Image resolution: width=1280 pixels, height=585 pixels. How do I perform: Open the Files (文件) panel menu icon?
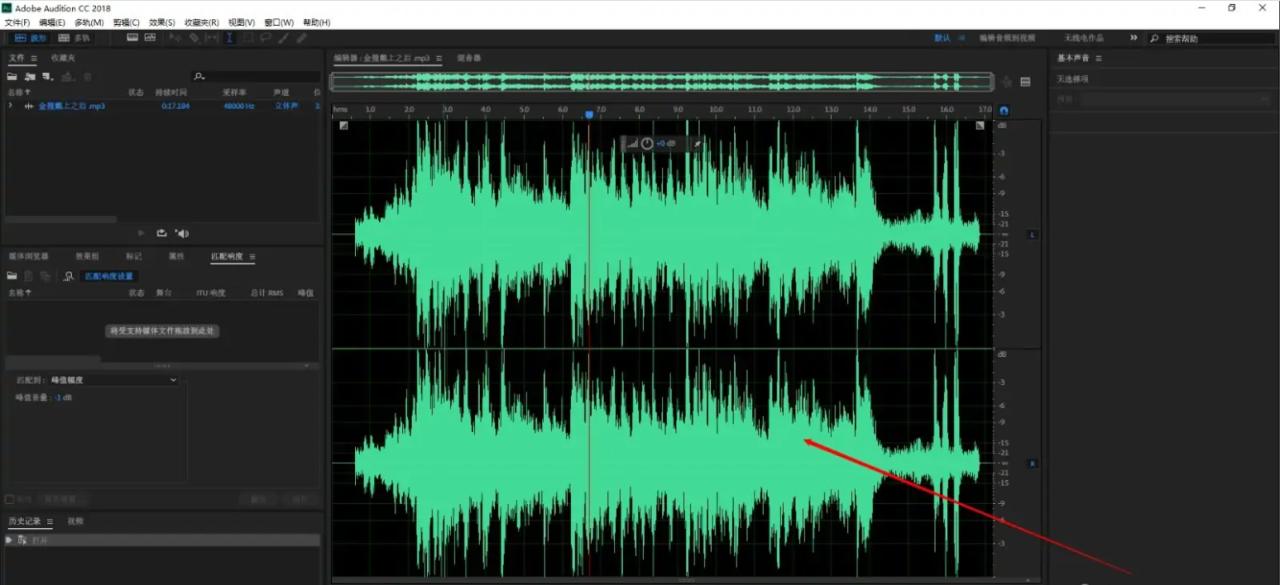(33, 58)
